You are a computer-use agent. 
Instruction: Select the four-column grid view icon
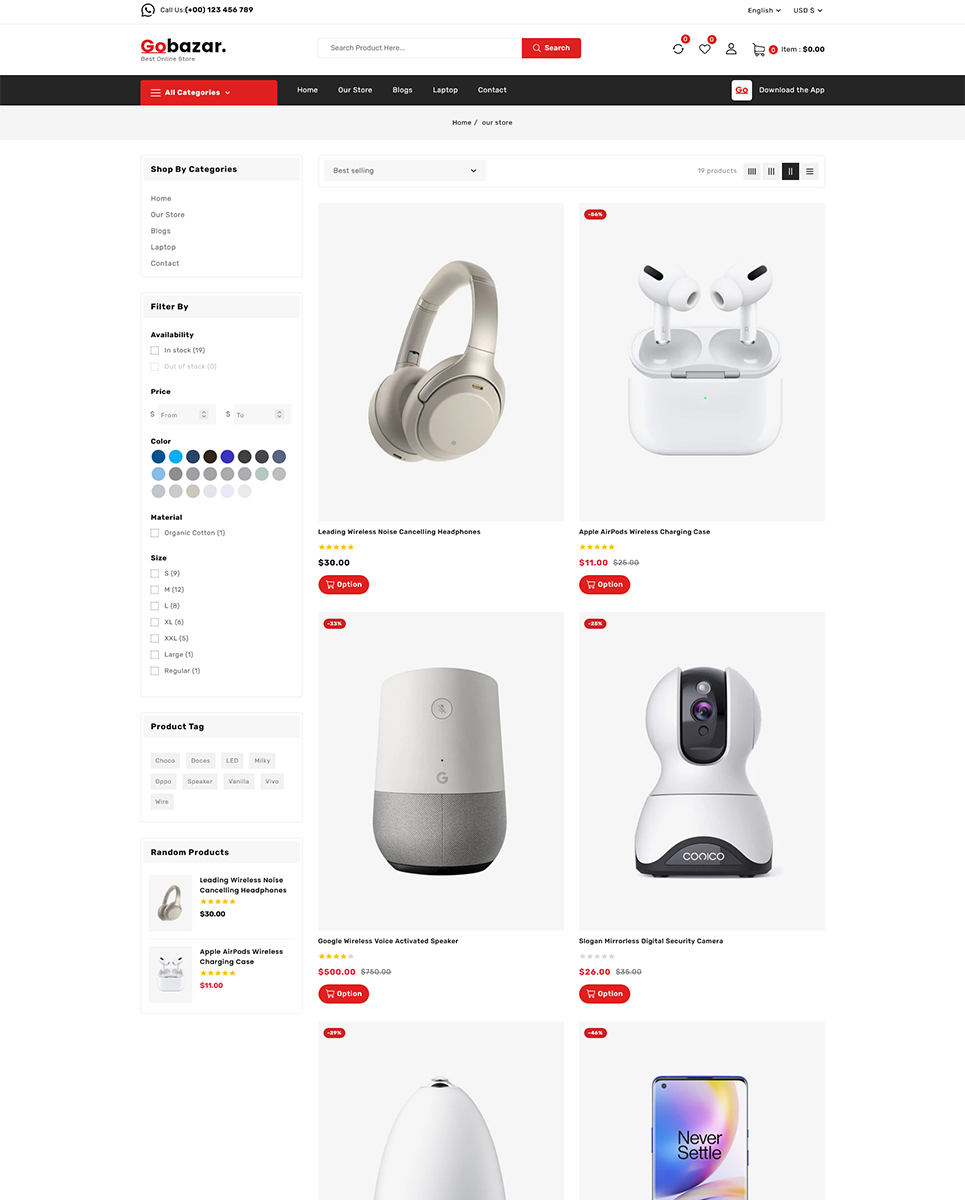(x=752, y=171)
